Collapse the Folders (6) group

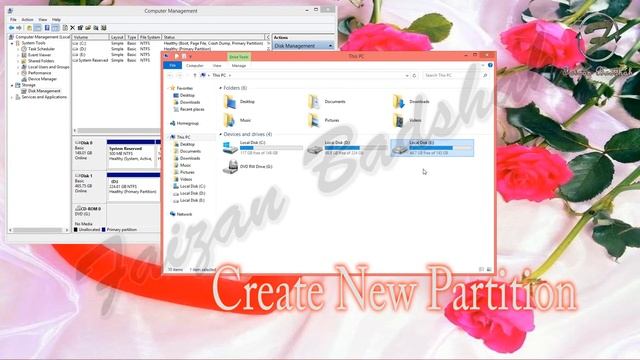coord(221,88)
